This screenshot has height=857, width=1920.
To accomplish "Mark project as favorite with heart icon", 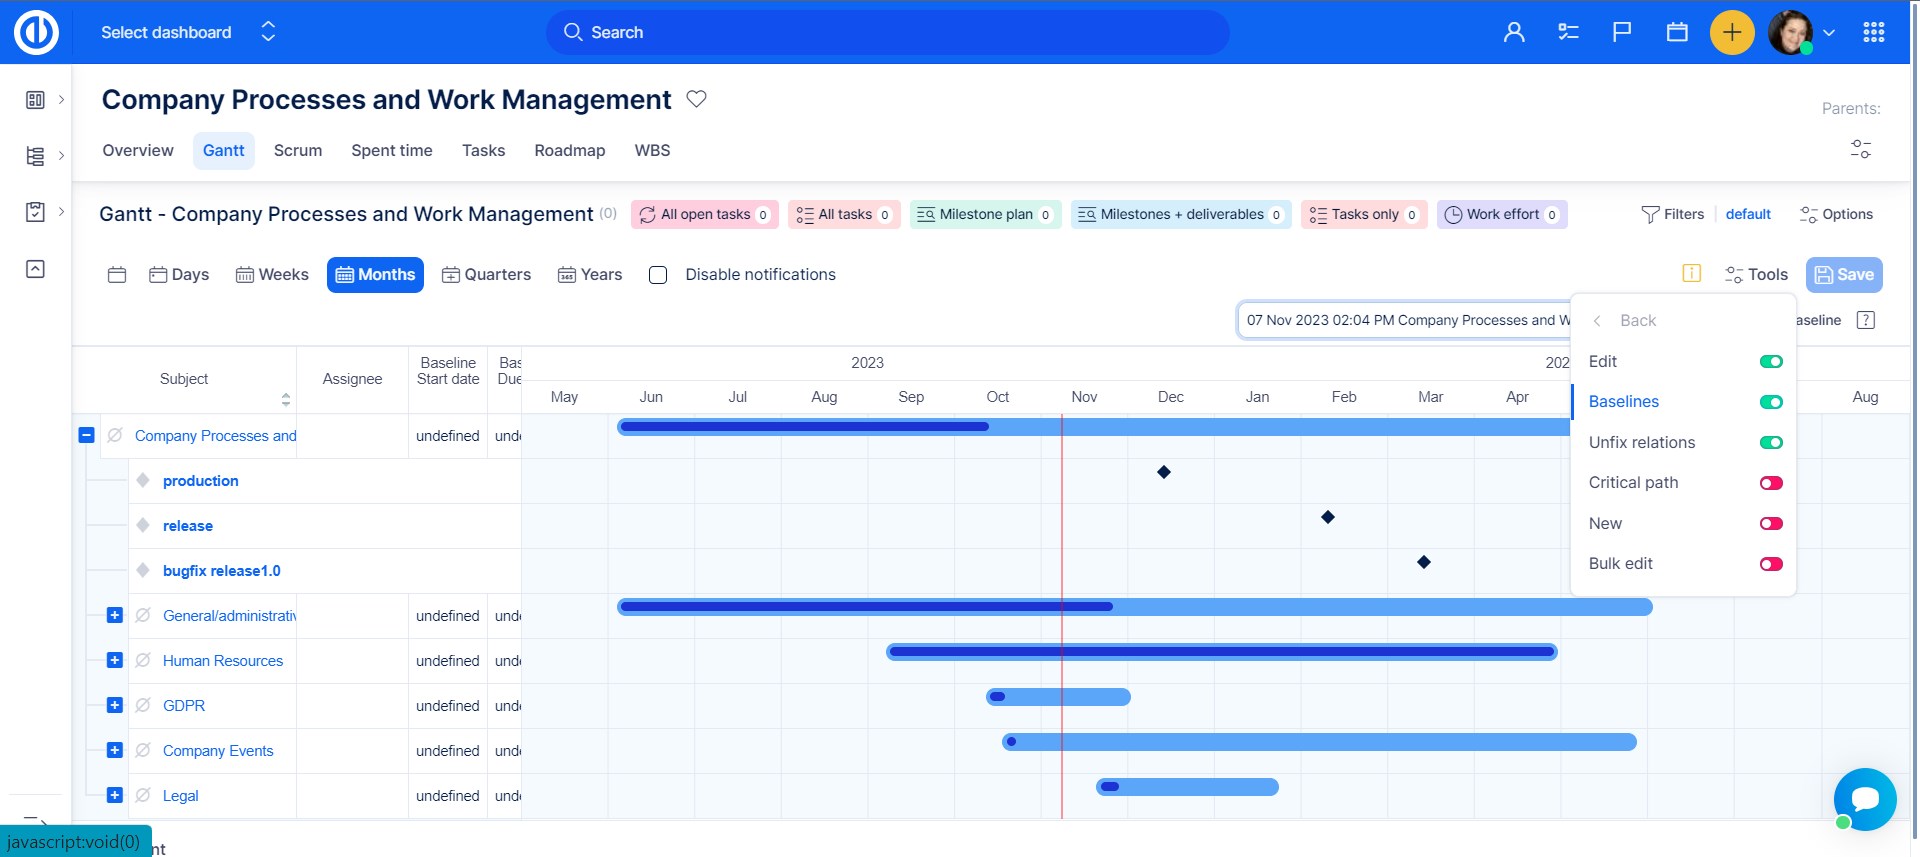I will (697, 99).
